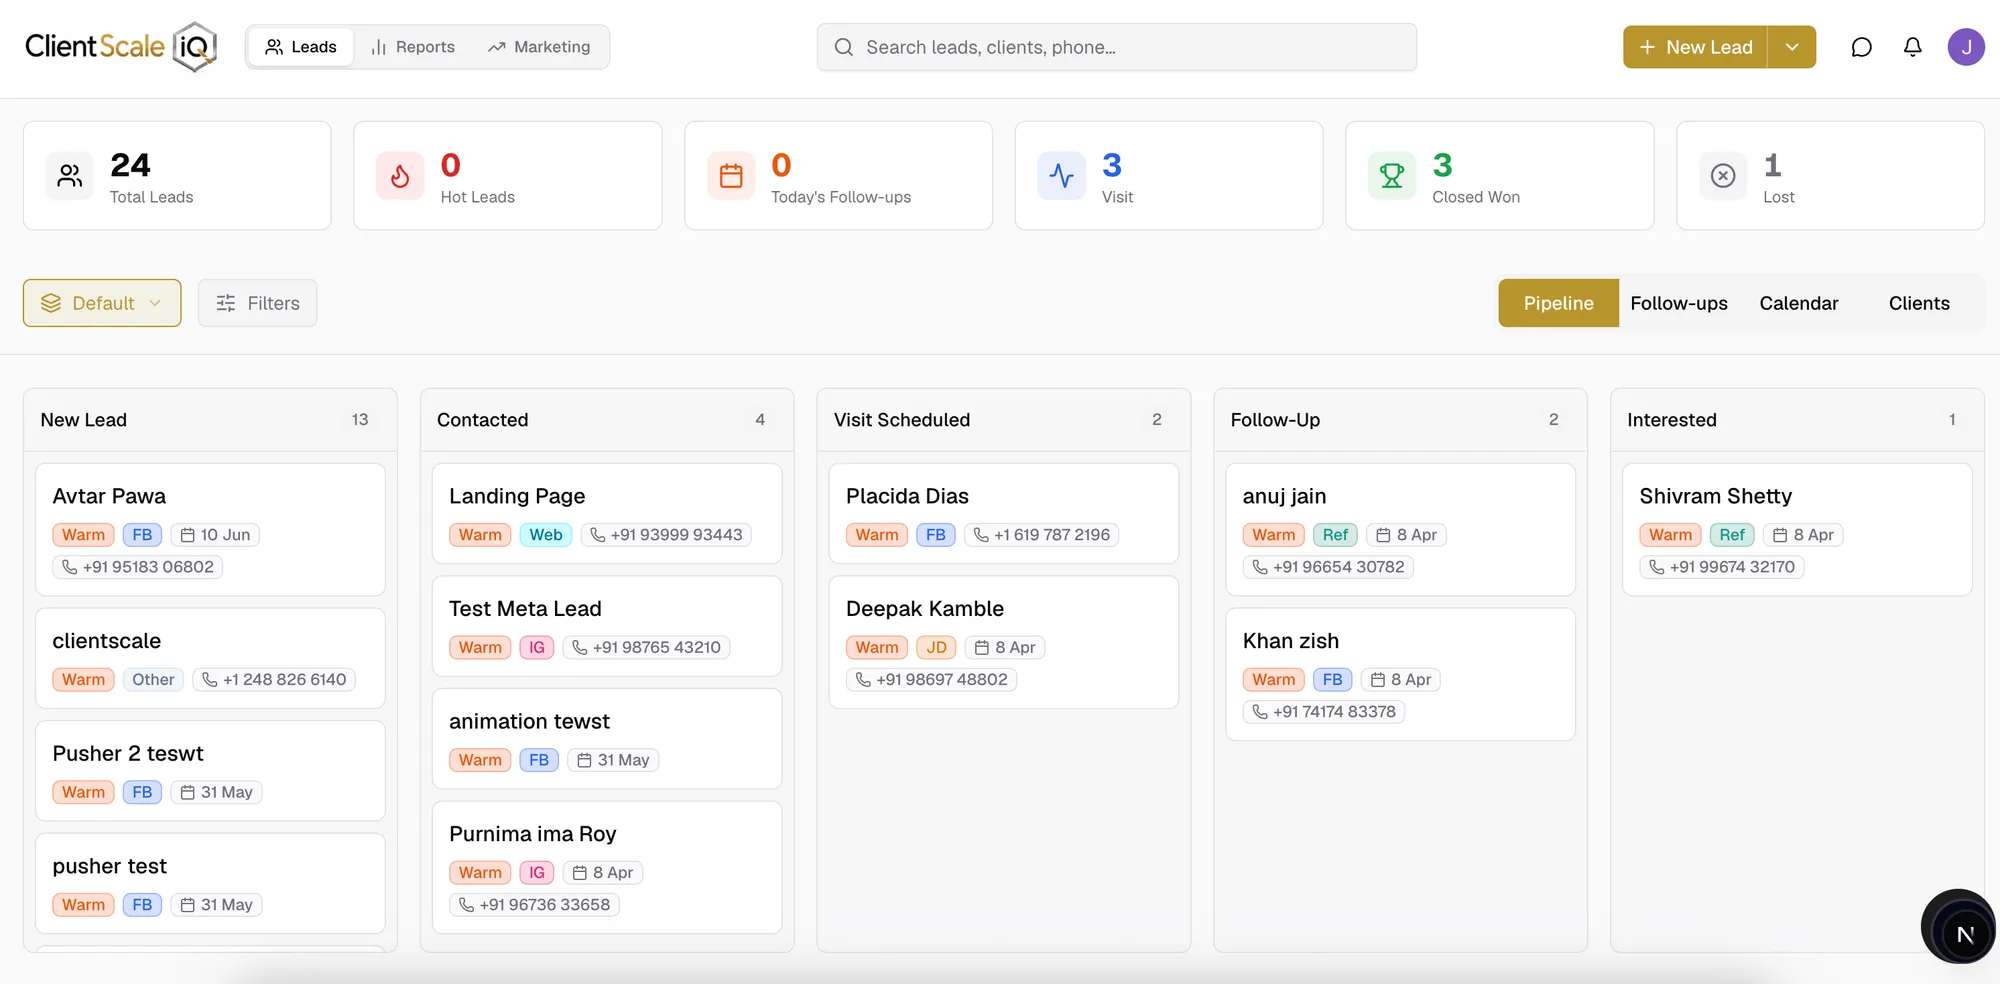Click the New Lead column count 13
Screen dimensions: 2000x984
[x=360, y=420]
